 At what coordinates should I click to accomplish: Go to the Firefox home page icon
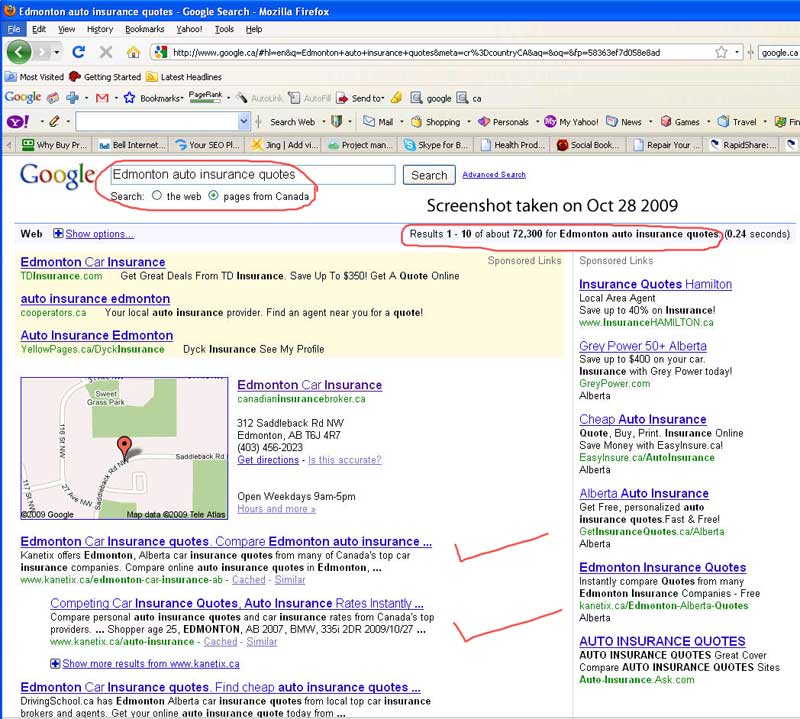(133, 52)
